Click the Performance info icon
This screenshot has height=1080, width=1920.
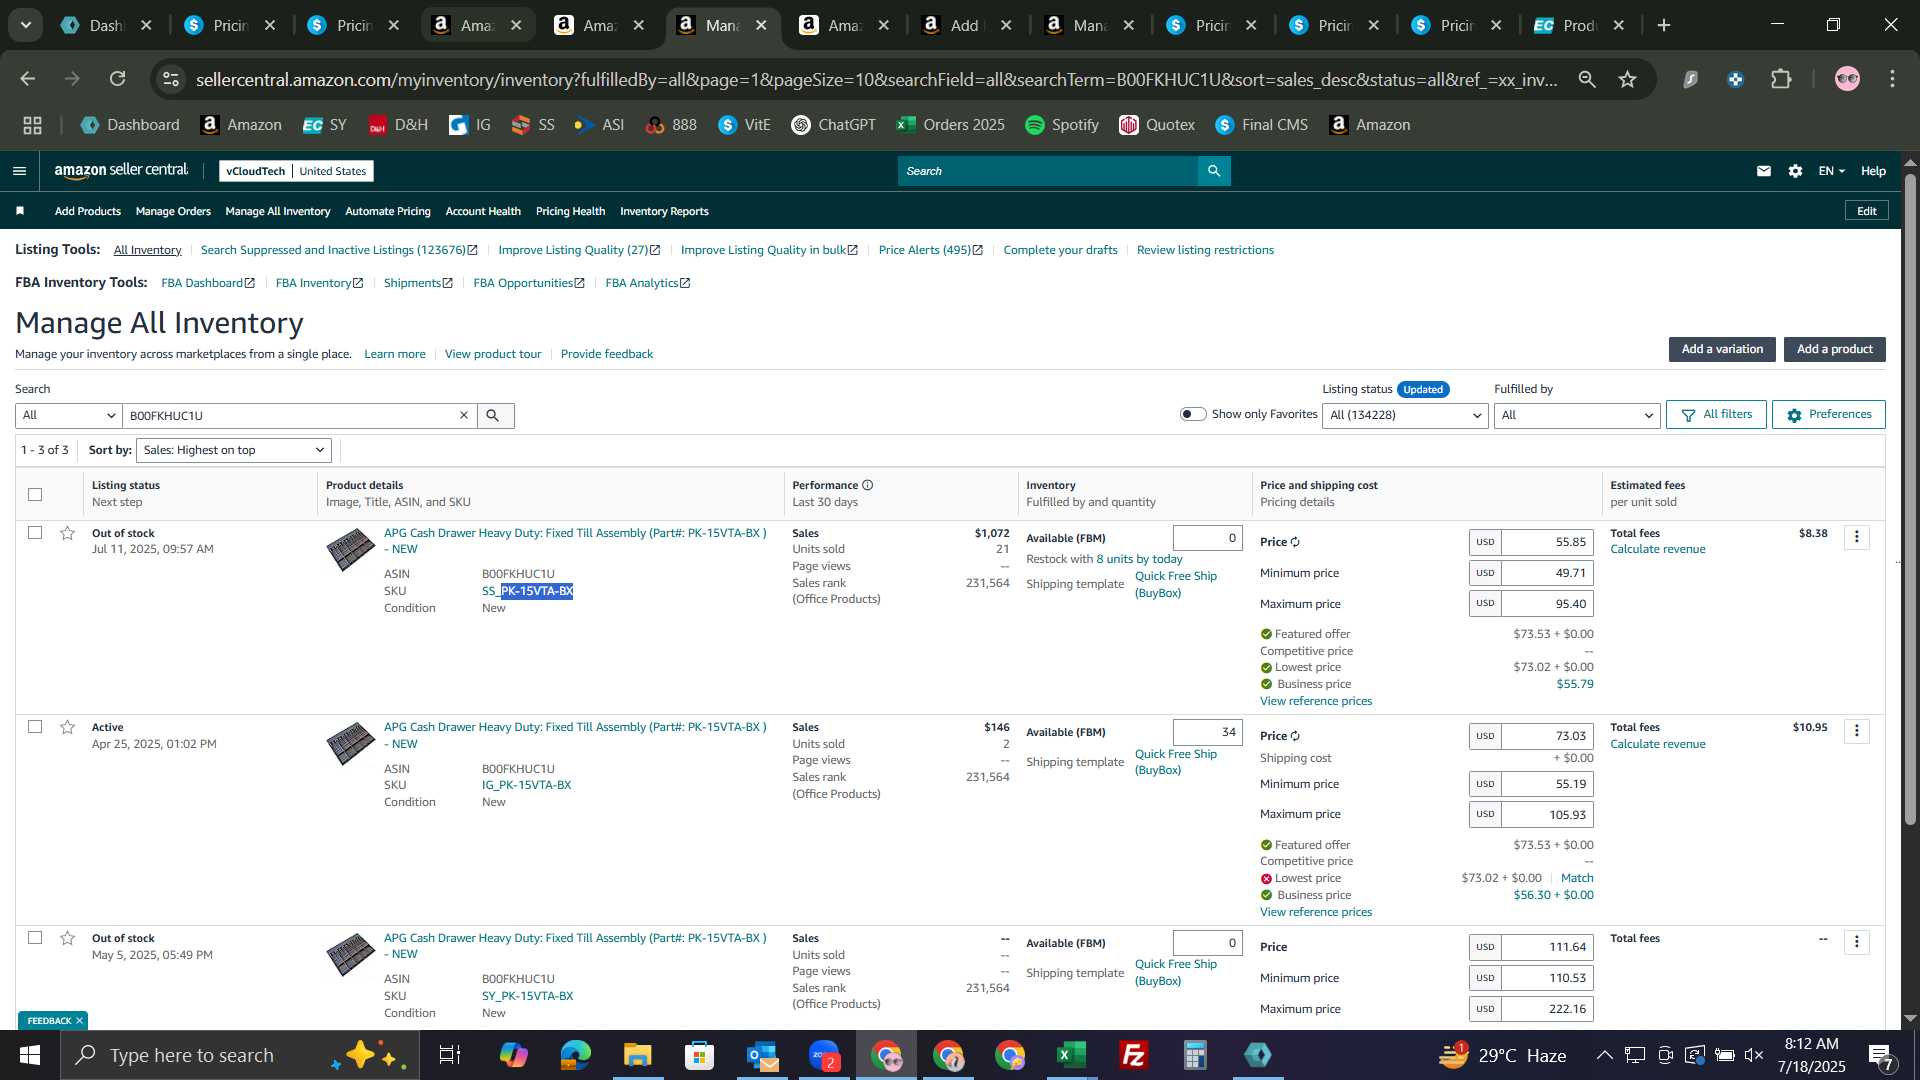868,485
